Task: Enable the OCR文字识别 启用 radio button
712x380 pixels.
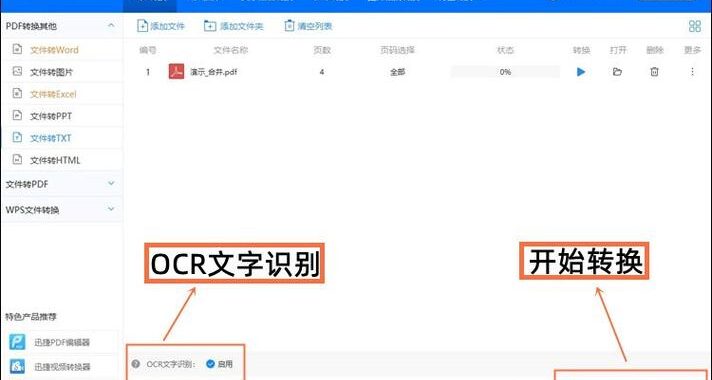Action: click(x=210, y=364)
